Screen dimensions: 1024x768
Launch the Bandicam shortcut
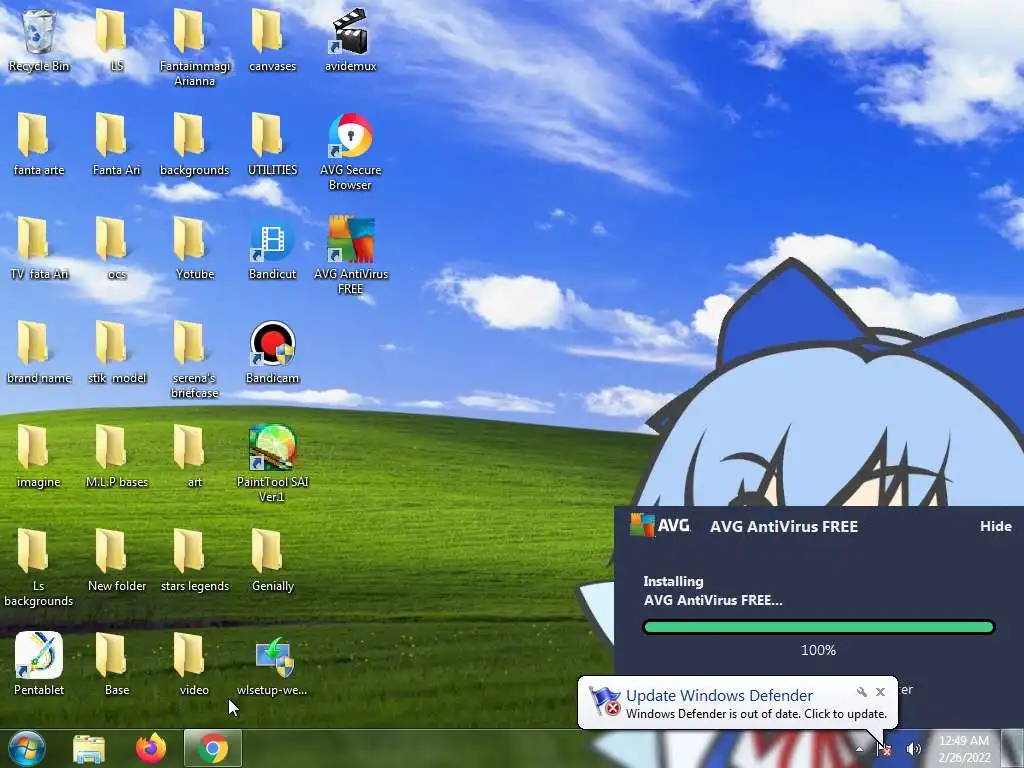pos(272,352)
